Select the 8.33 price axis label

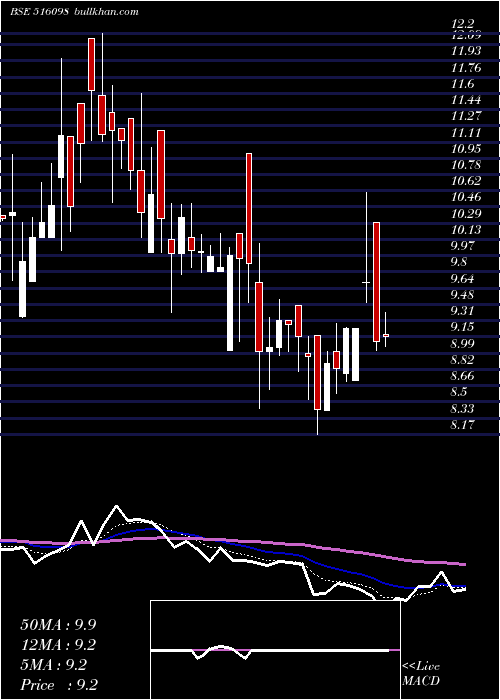click(x=463, y=408)
